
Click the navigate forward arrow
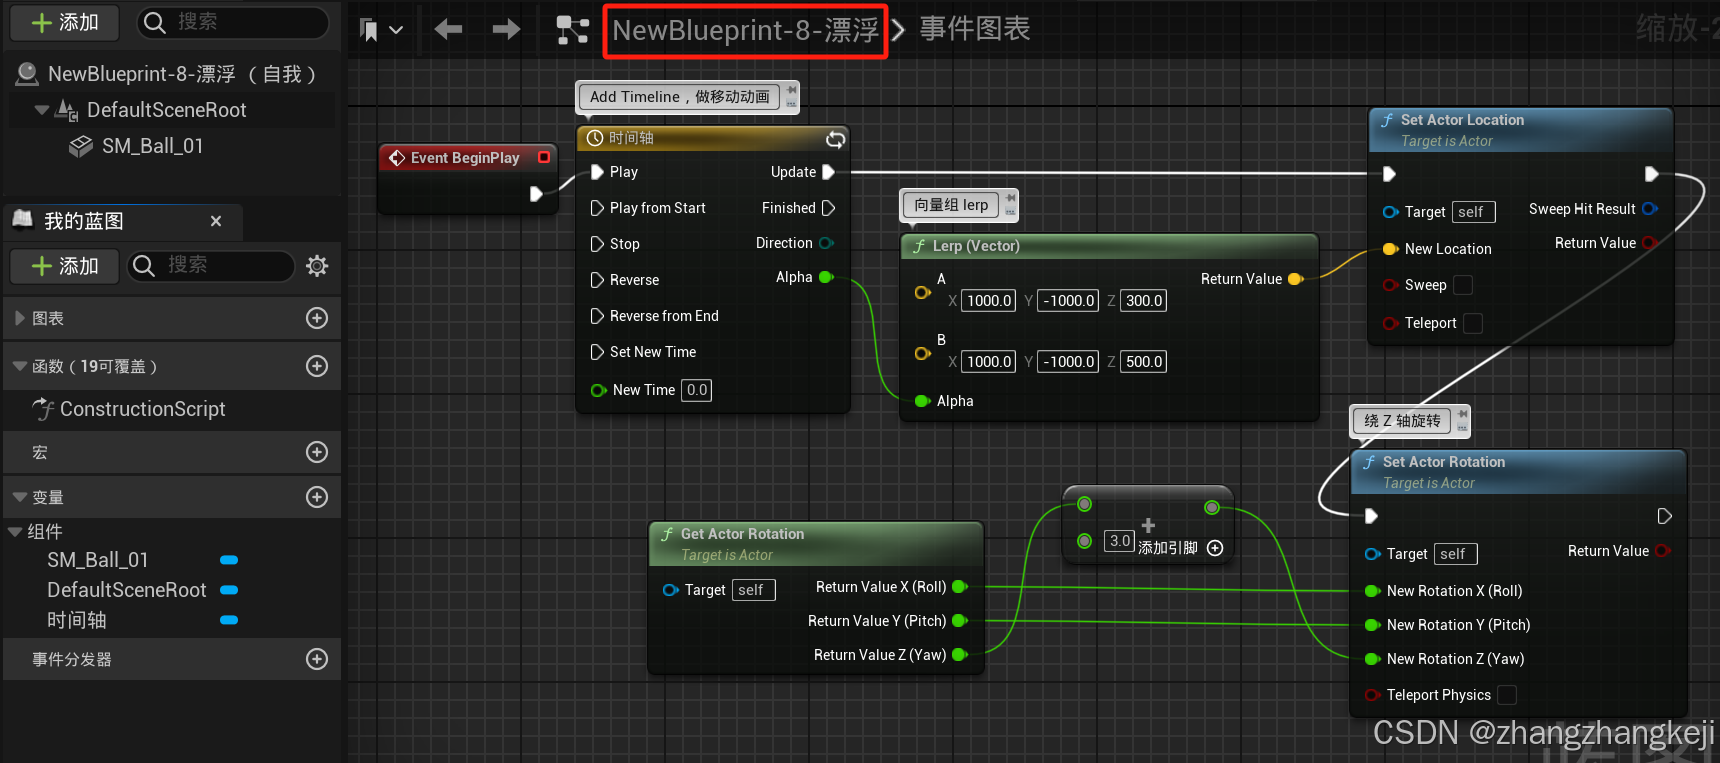(x=507, y=30)
